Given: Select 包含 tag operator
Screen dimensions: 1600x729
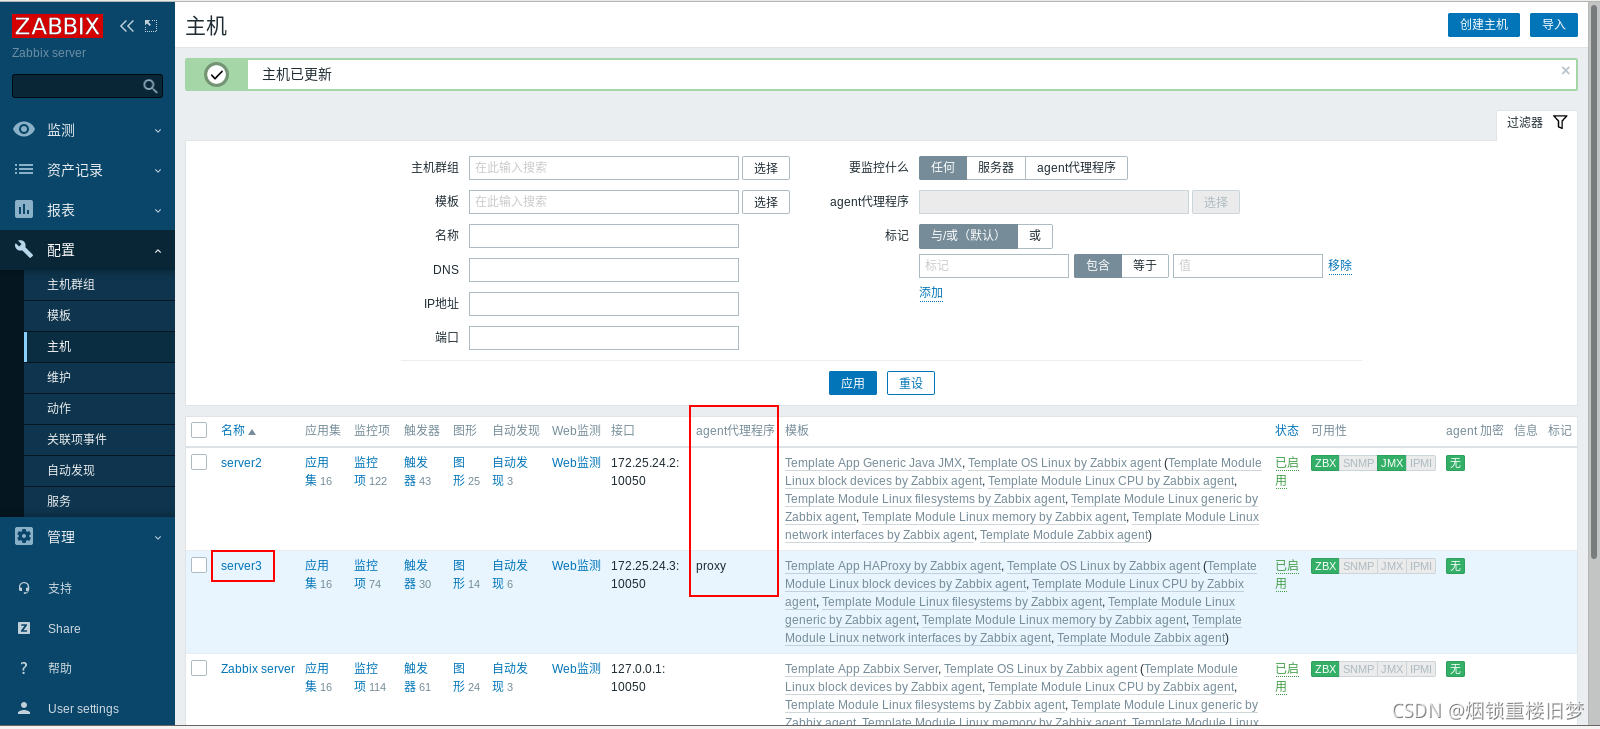Looking at the screenshot, I should pos(1098,266).
